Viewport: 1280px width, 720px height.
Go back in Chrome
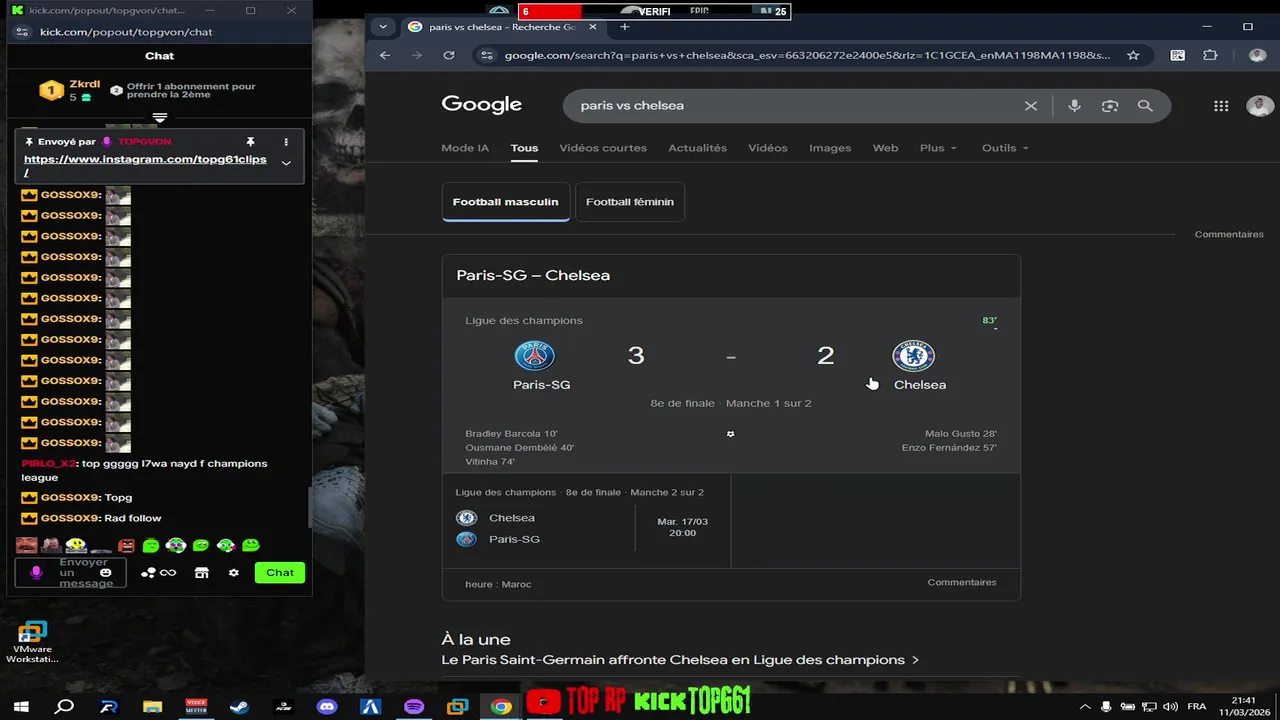pyautogui.click(x=385, y=55)
